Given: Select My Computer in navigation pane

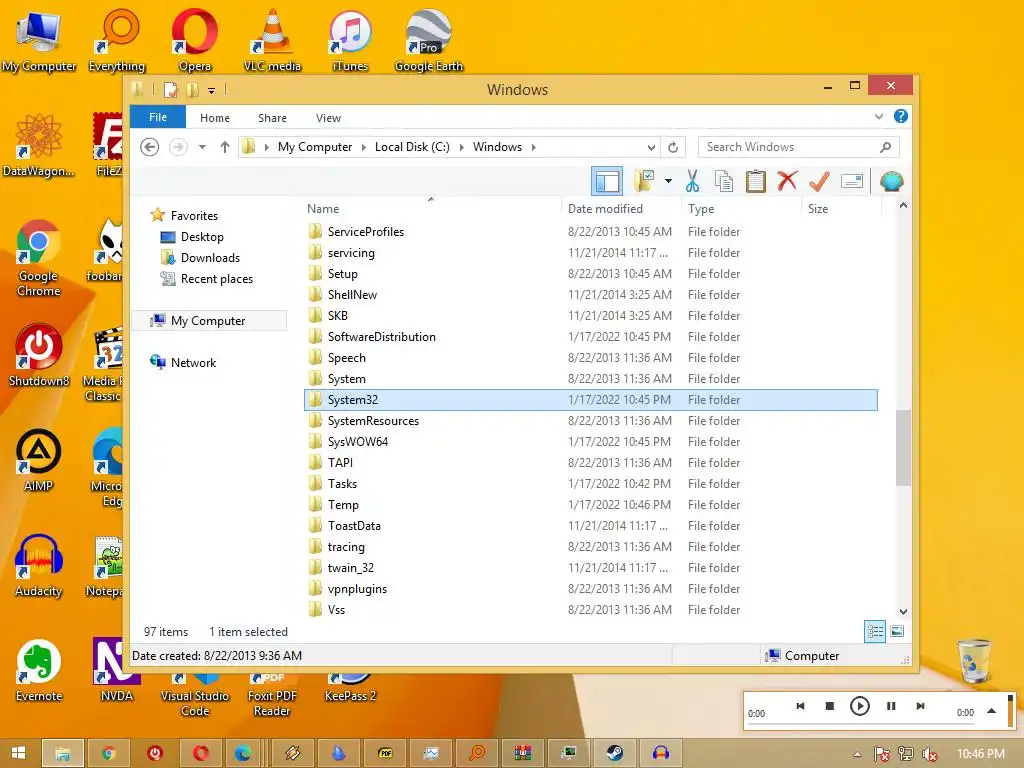Looking at the screenshot, I should (208, 321).
